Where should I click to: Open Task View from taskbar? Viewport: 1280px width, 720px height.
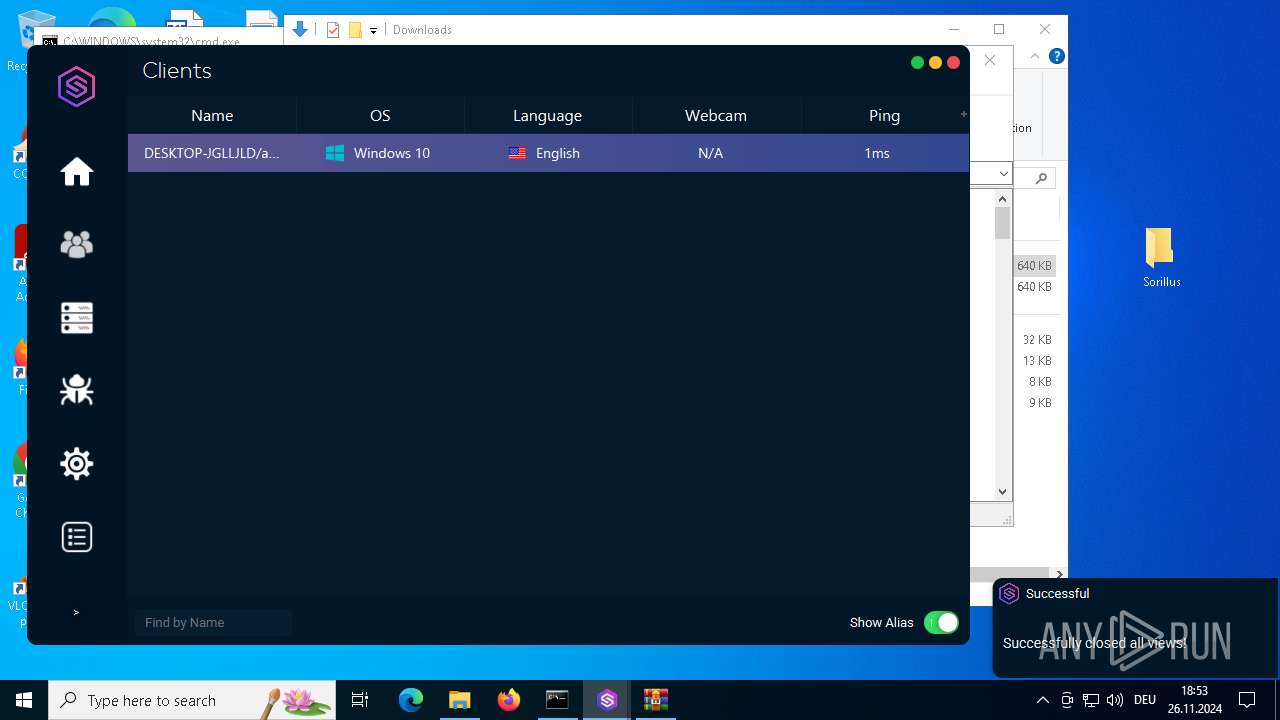(360, 700)
